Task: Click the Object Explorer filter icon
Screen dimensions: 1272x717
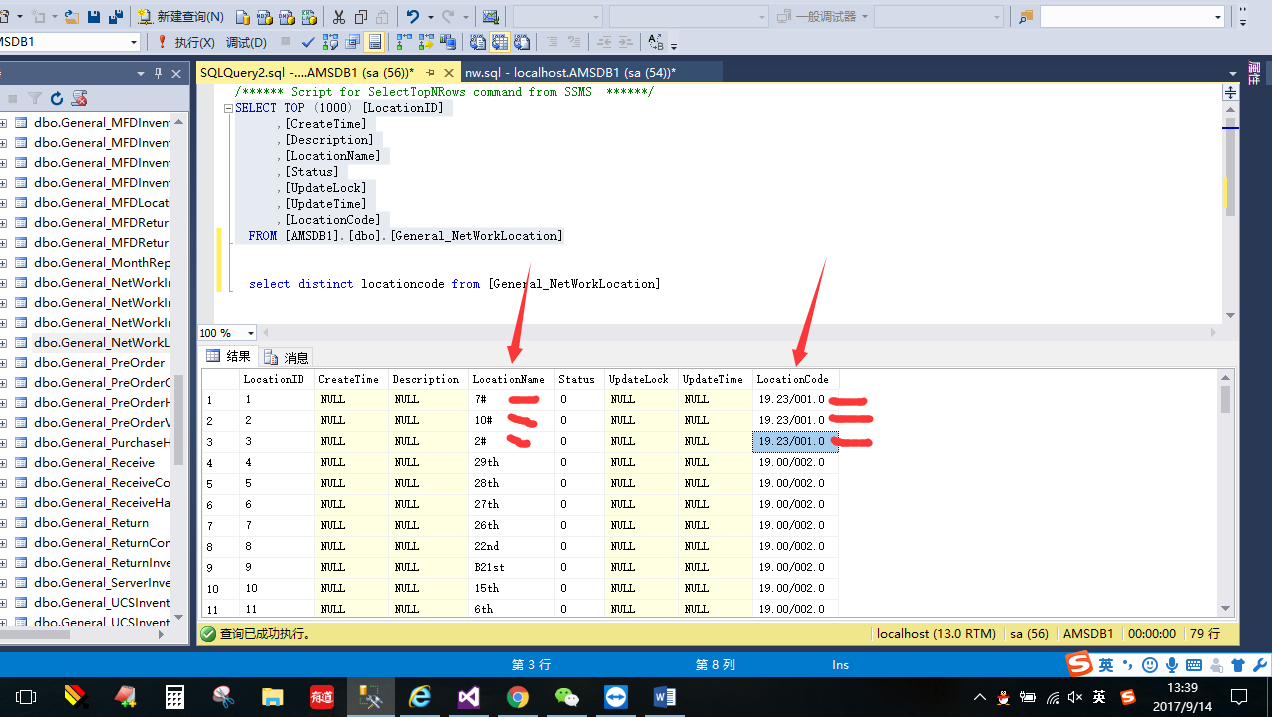Action: (35, 98)
